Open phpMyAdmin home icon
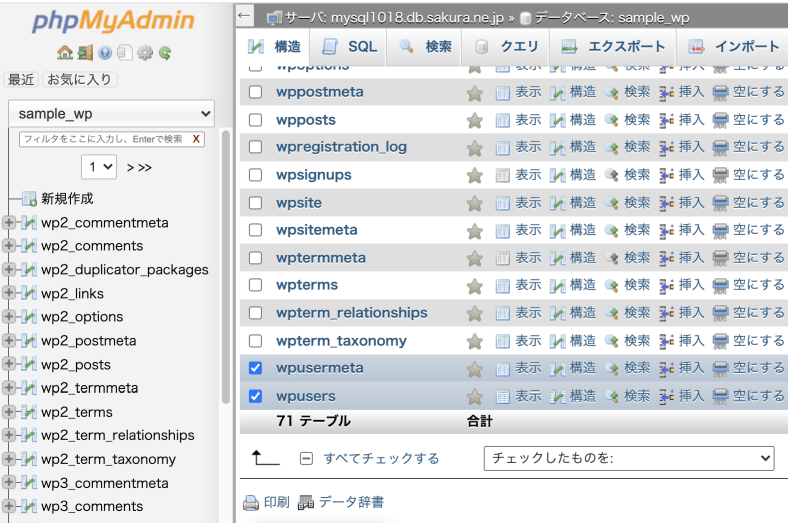Viewport: 788px width, 523px height. [65, 52]
